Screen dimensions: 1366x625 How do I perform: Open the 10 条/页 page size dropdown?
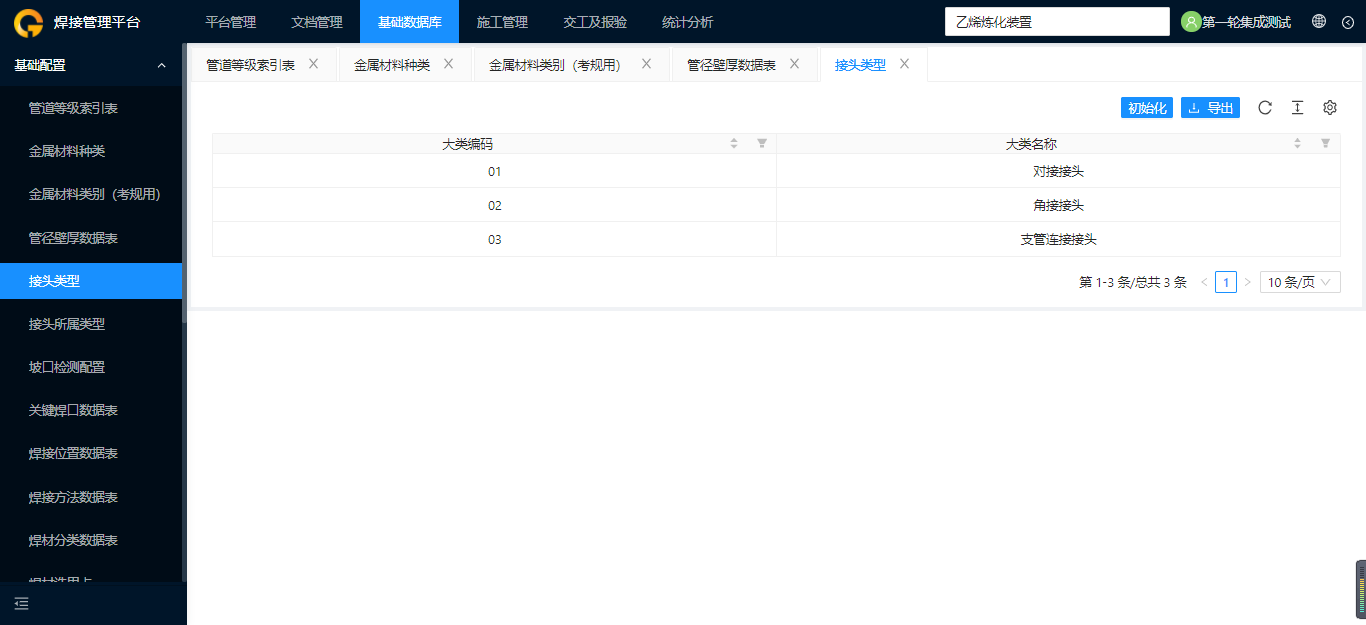point(1300,283)
